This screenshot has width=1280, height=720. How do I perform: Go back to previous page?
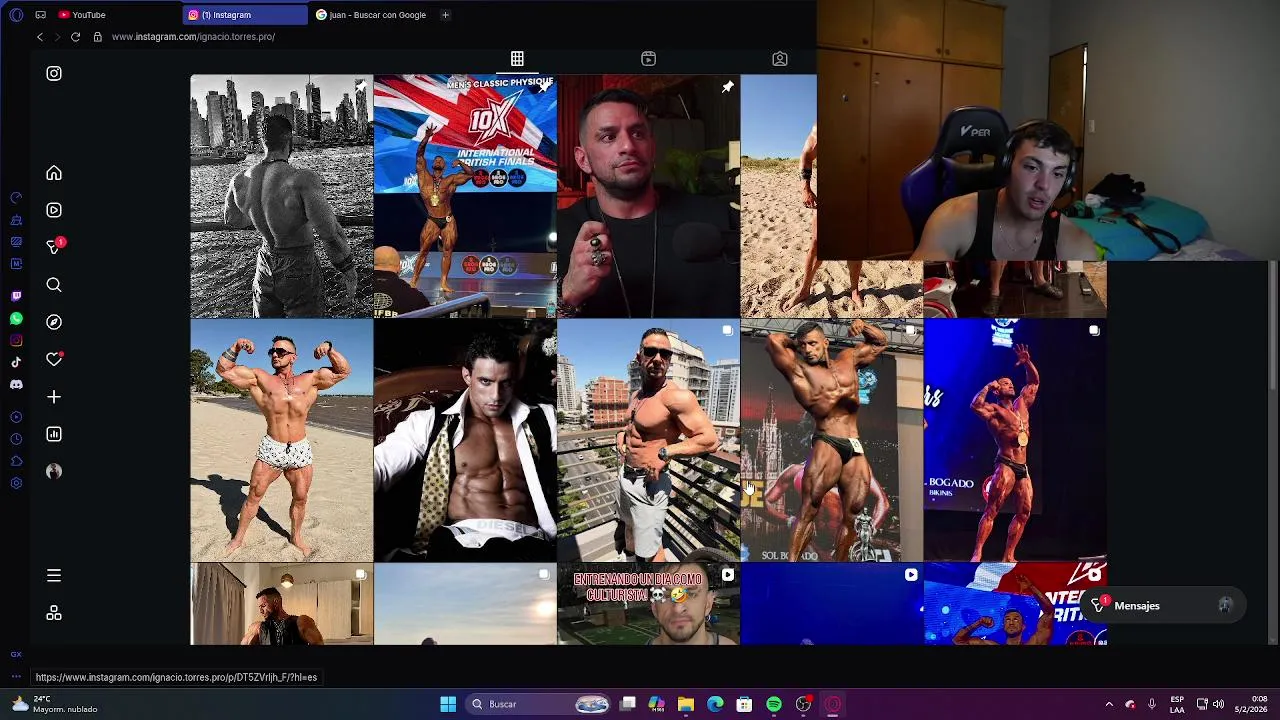coord(40,37)
